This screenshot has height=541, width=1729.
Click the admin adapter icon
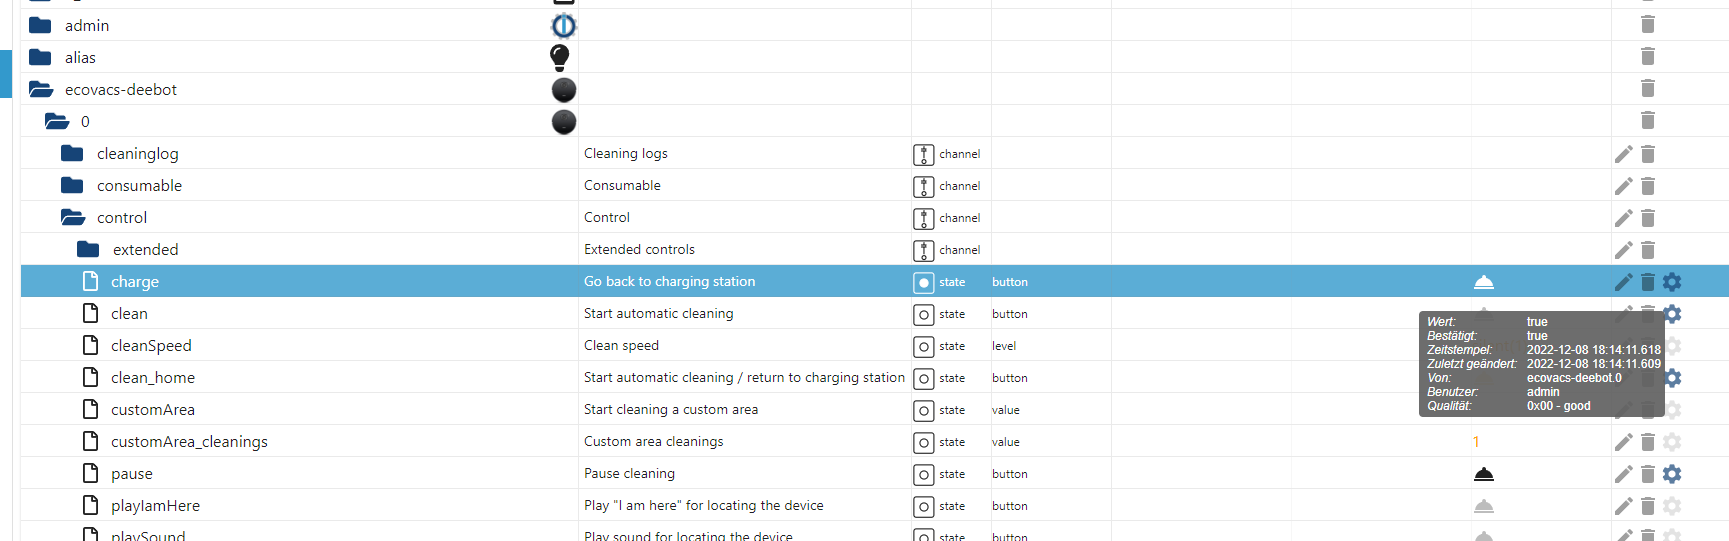564,25
